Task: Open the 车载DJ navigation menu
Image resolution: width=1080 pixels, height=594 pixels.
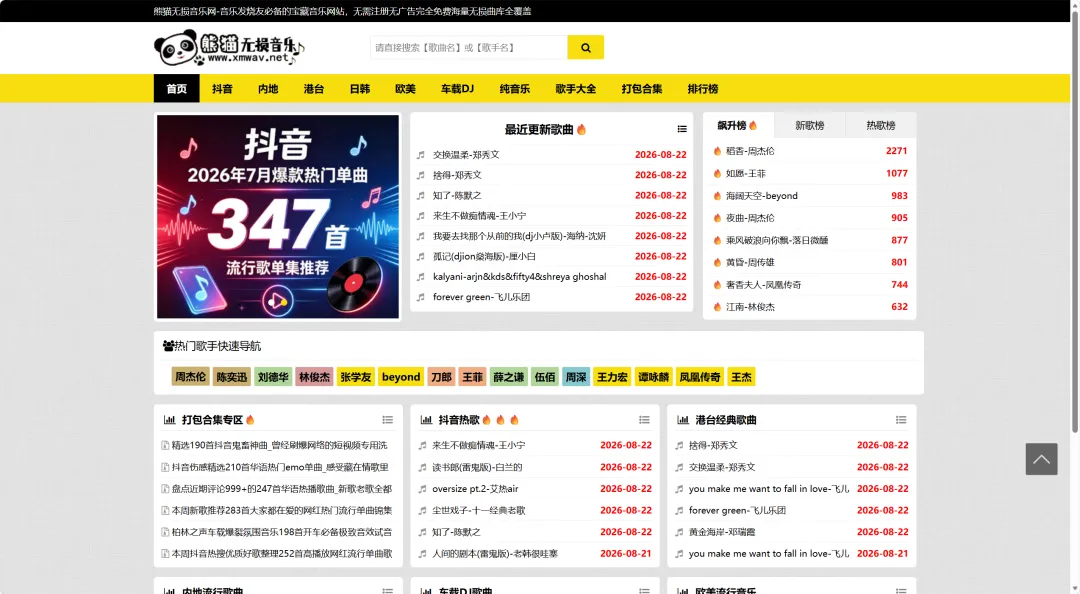Action: pyautogui.click(x=457, y=88)
